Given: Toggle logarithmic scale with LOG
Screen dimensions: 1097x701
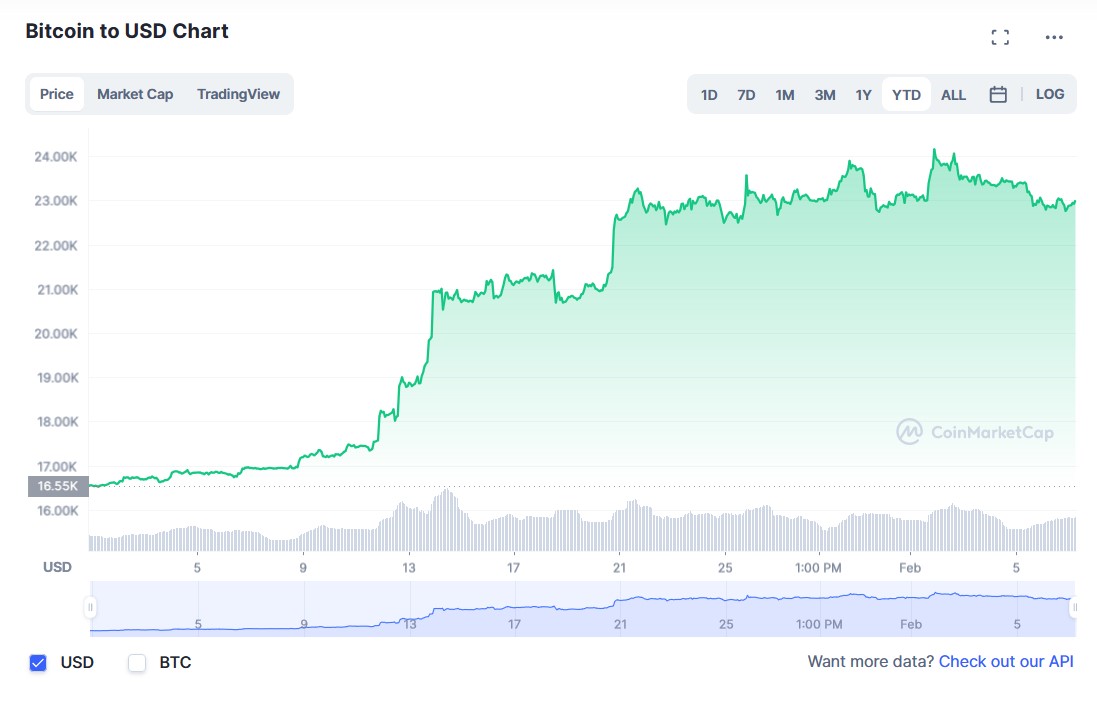Looking at the screenshot, I should coord(1049,94).
